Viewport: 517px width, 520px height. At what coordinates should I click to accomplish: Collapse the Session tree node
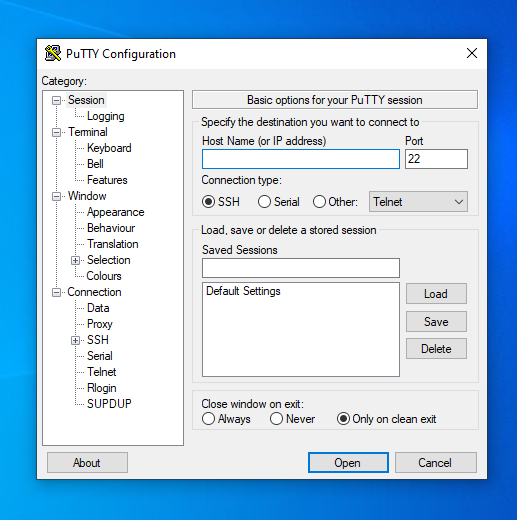[x=56, y=100]
